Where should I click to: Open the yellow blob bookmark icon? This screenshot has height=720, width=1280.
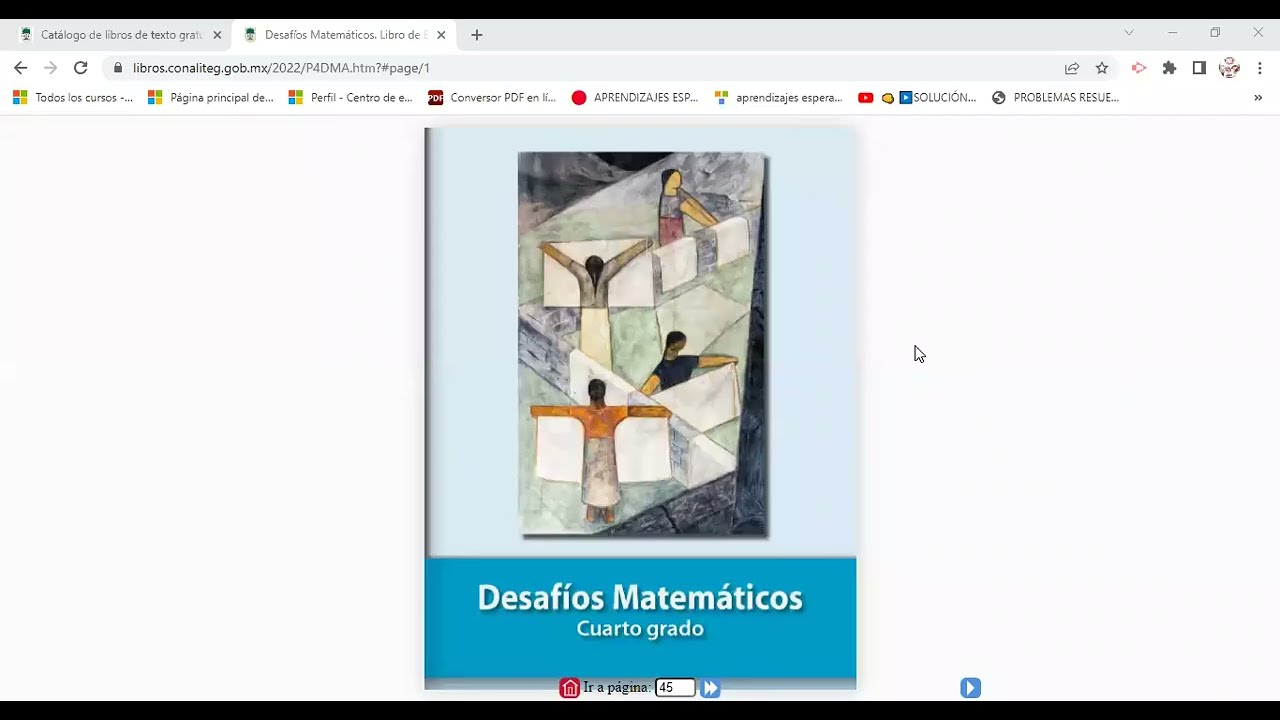click(887, 98)
